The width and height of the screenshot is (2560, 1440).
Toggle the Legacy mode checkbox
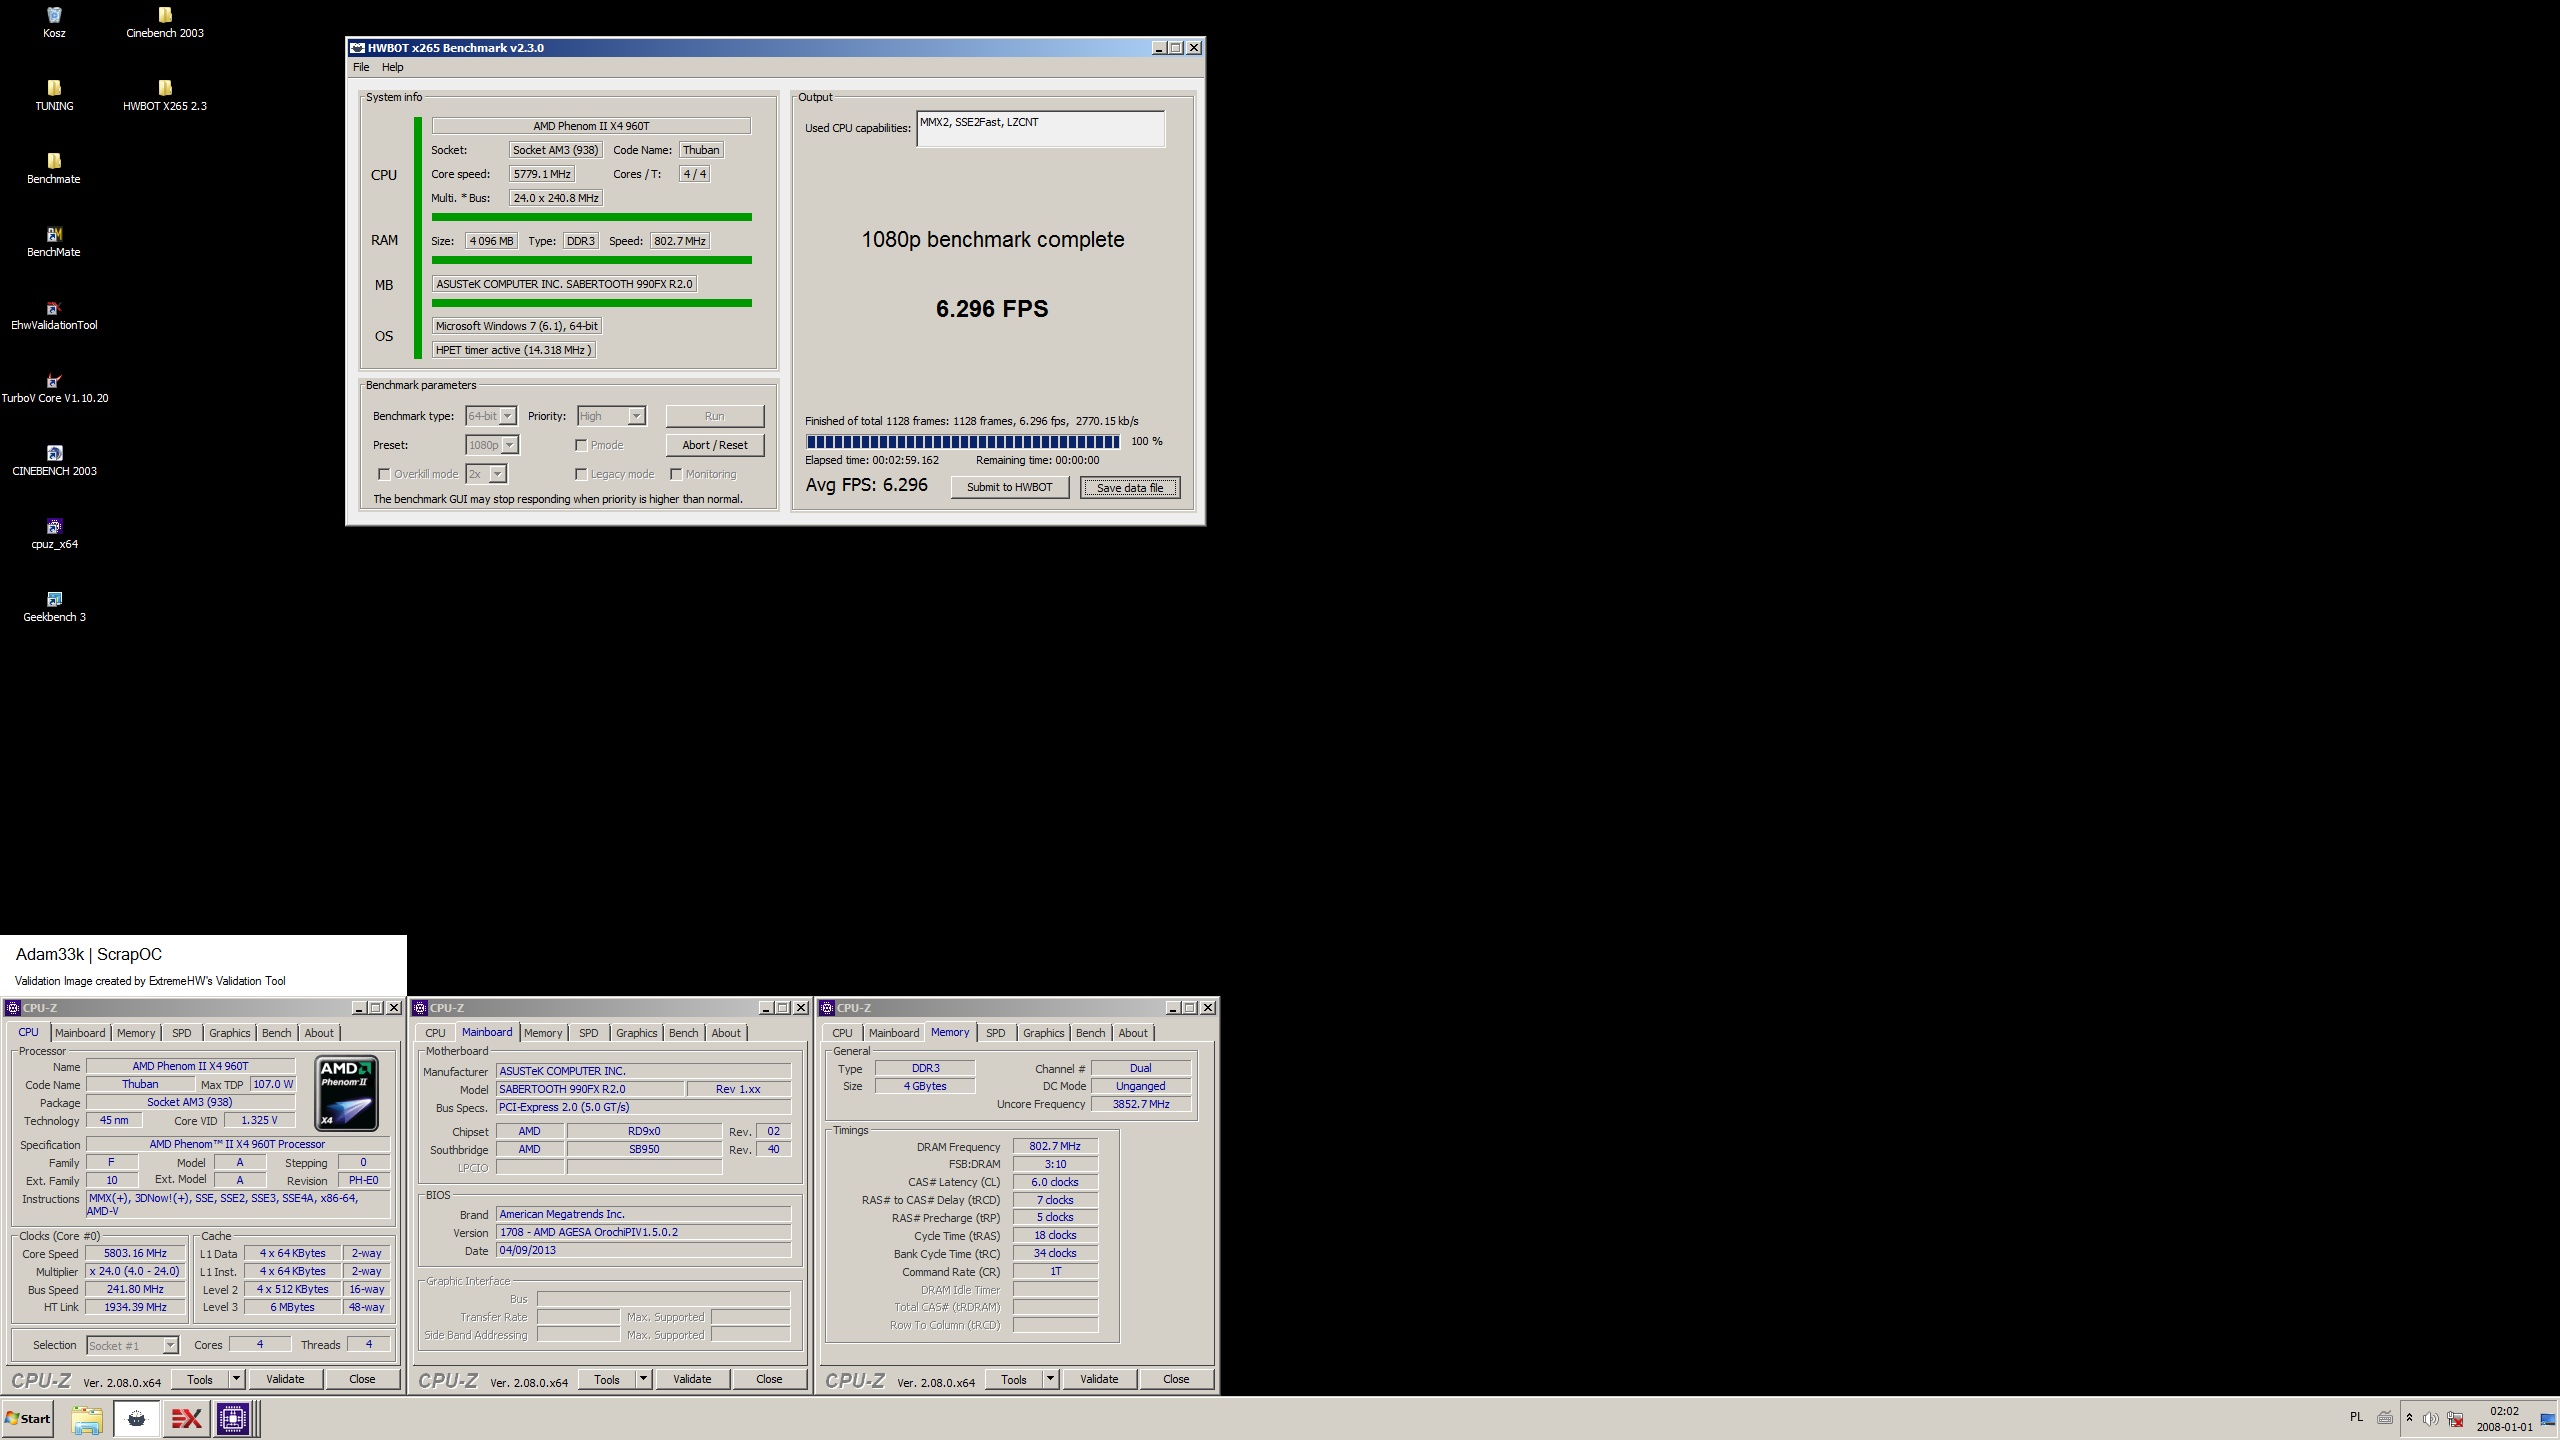point(581,474)
